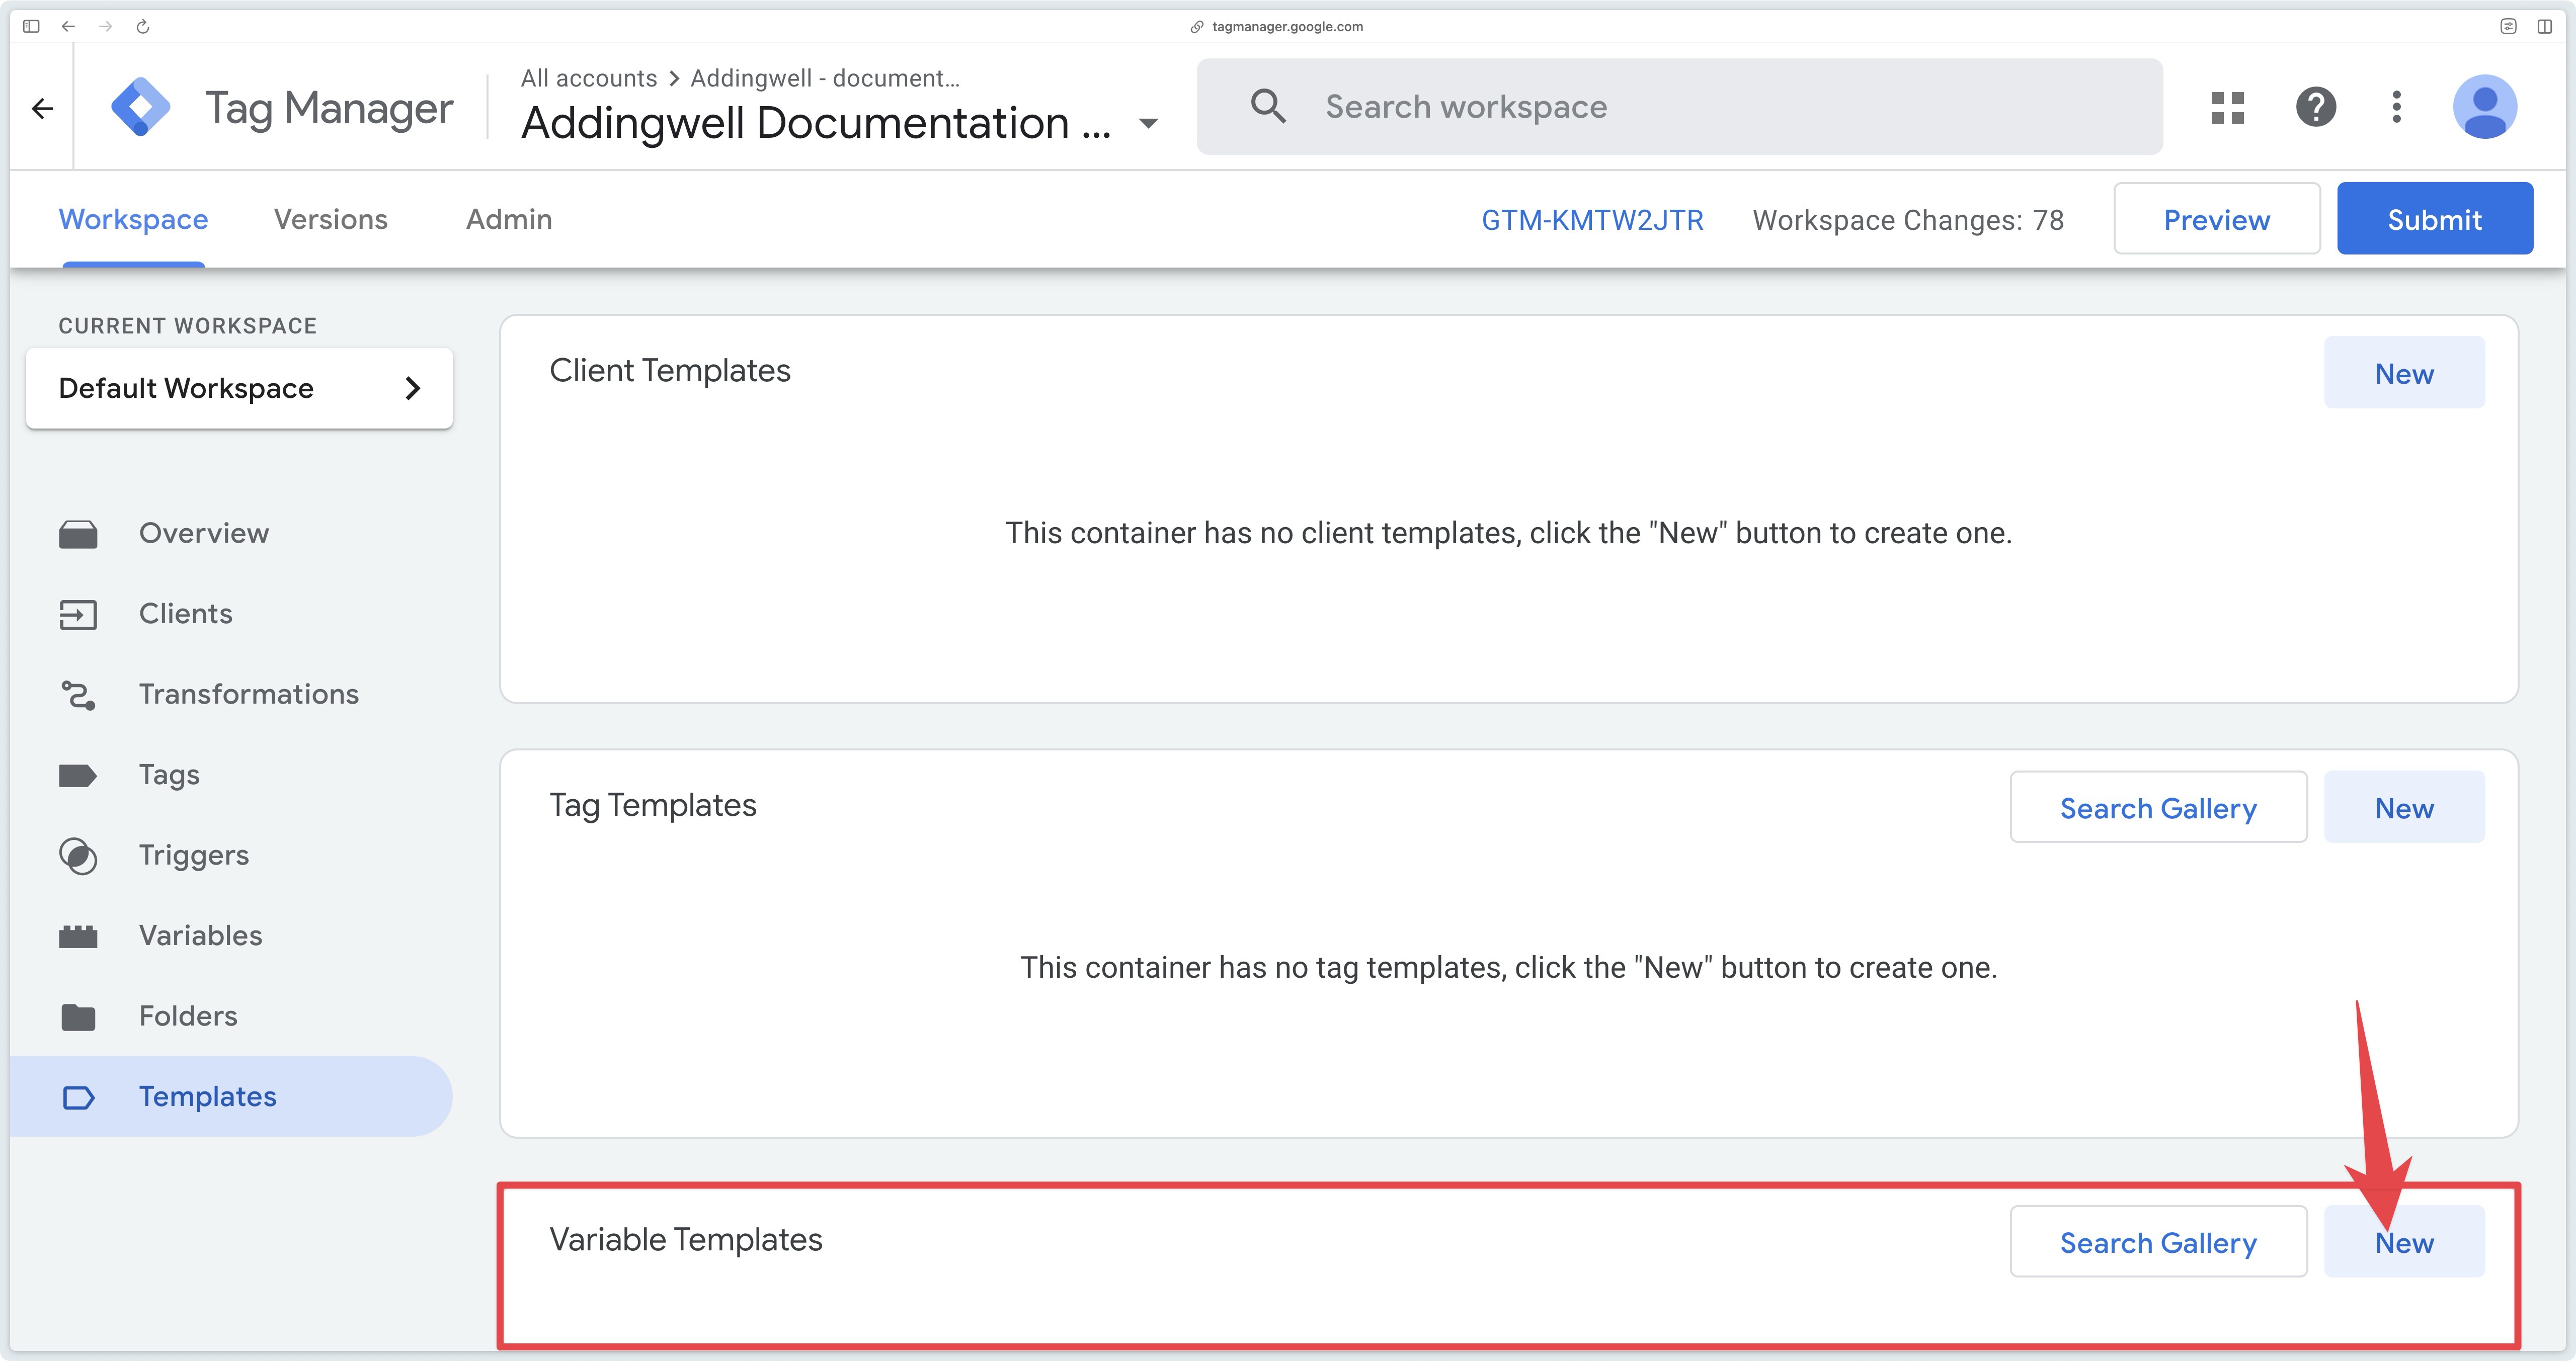Switch to the Admin tab
The height and width of the screenshot is (1361, 2576).
pyautogui.click(x=509, y=219)
